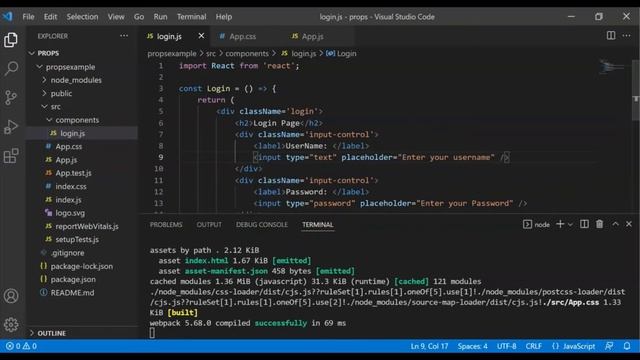Viewport: 640px width, 360px height.
Task: Open the Selection menu
Action: coord(82,17)
